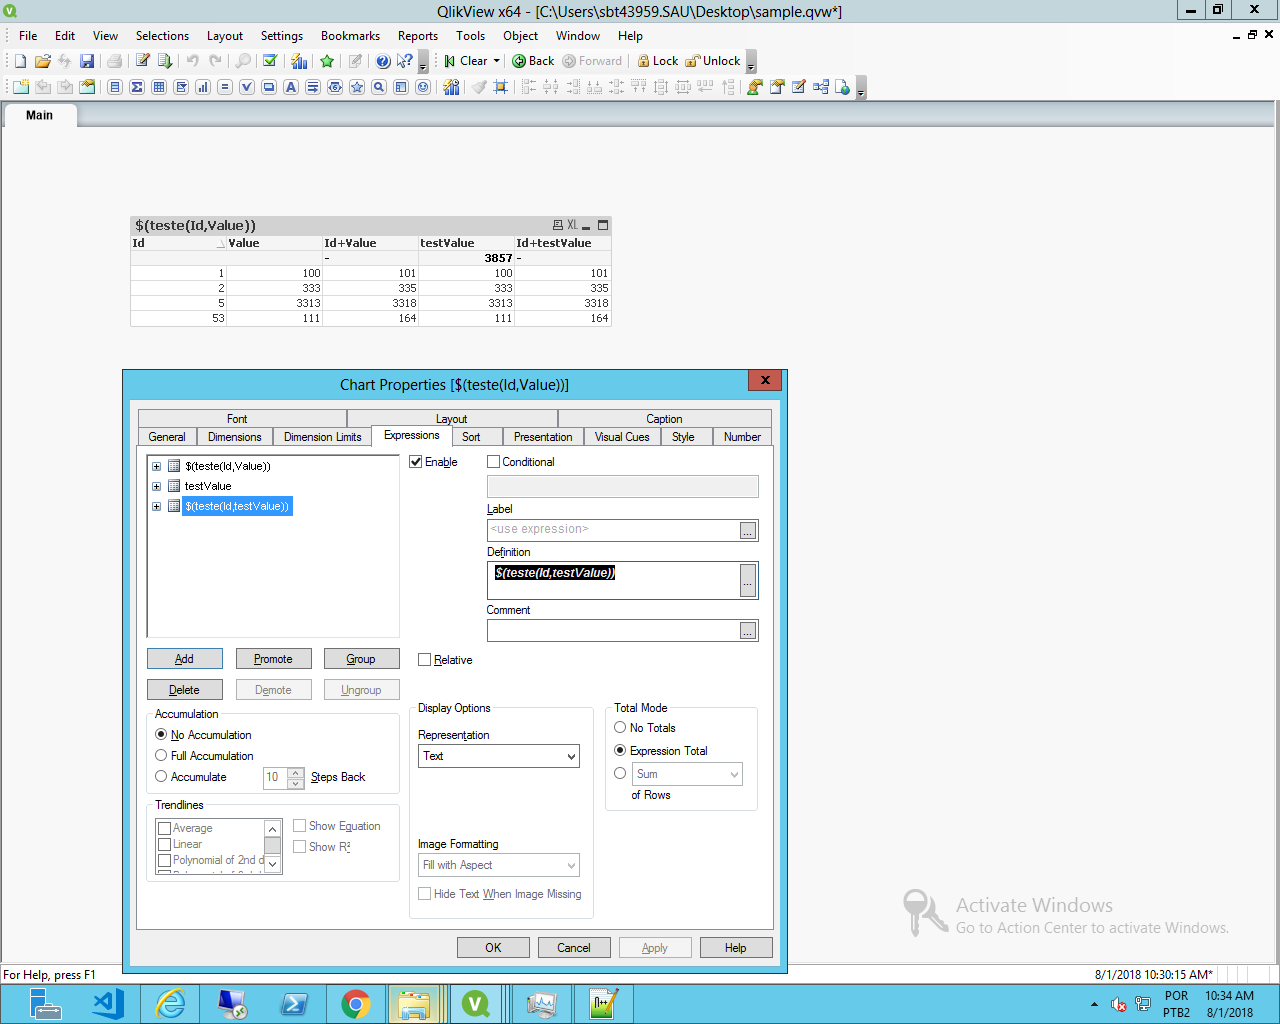Switch to the Visual Cues tab
The width and height of the screenshot is (1280, 1024).
click(x=622, y=437)
